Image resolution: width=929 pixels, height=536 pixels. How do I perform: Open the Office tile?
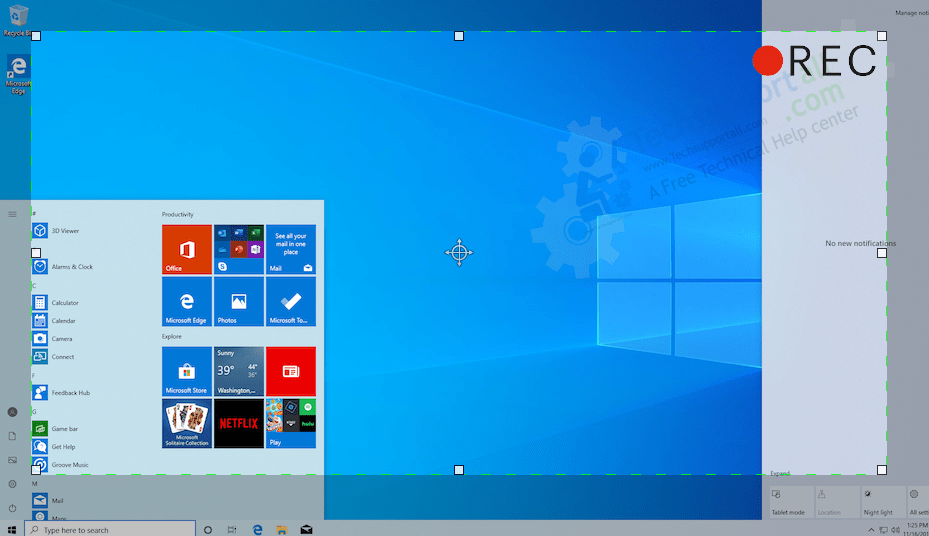(187, 249)
